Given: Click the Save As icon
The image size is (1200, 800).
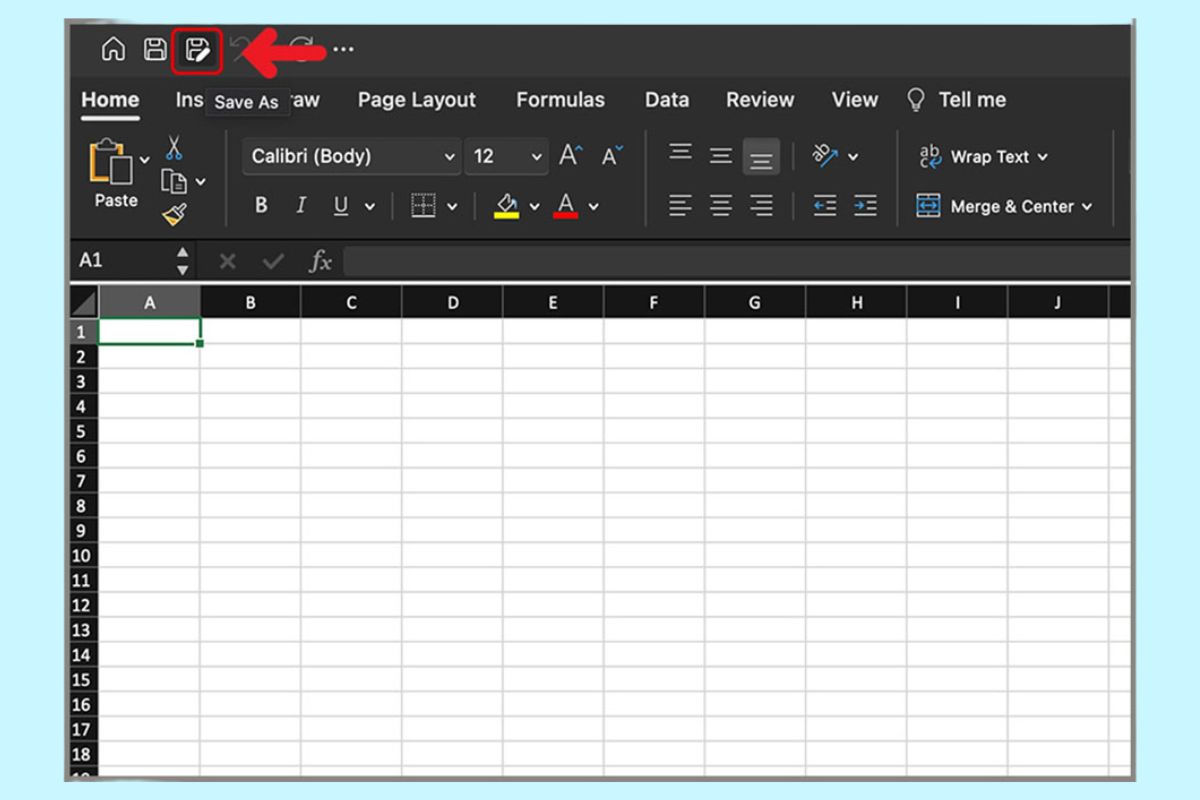Looking at the screenshot, I should coord(197,49).
